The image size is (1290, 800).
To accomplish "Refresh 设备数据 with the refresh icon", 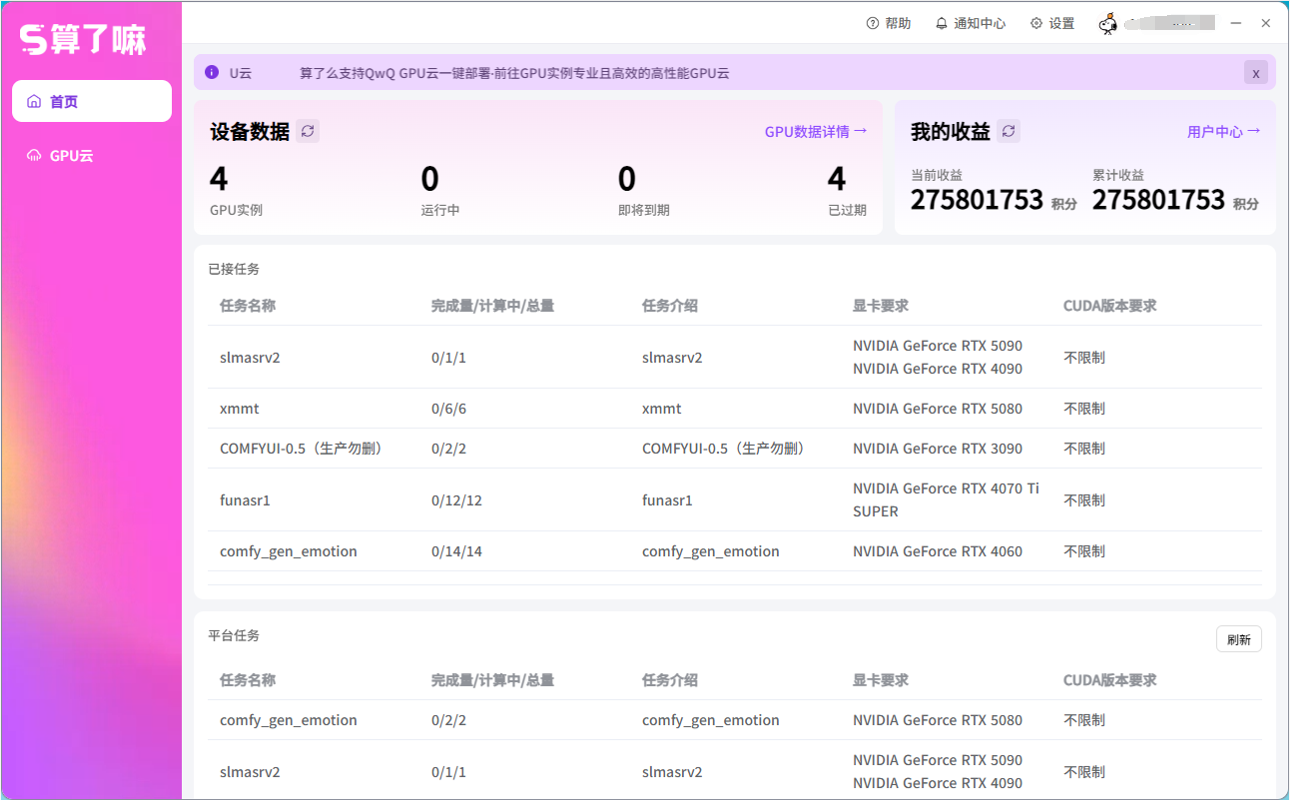I will coord(307,131).
